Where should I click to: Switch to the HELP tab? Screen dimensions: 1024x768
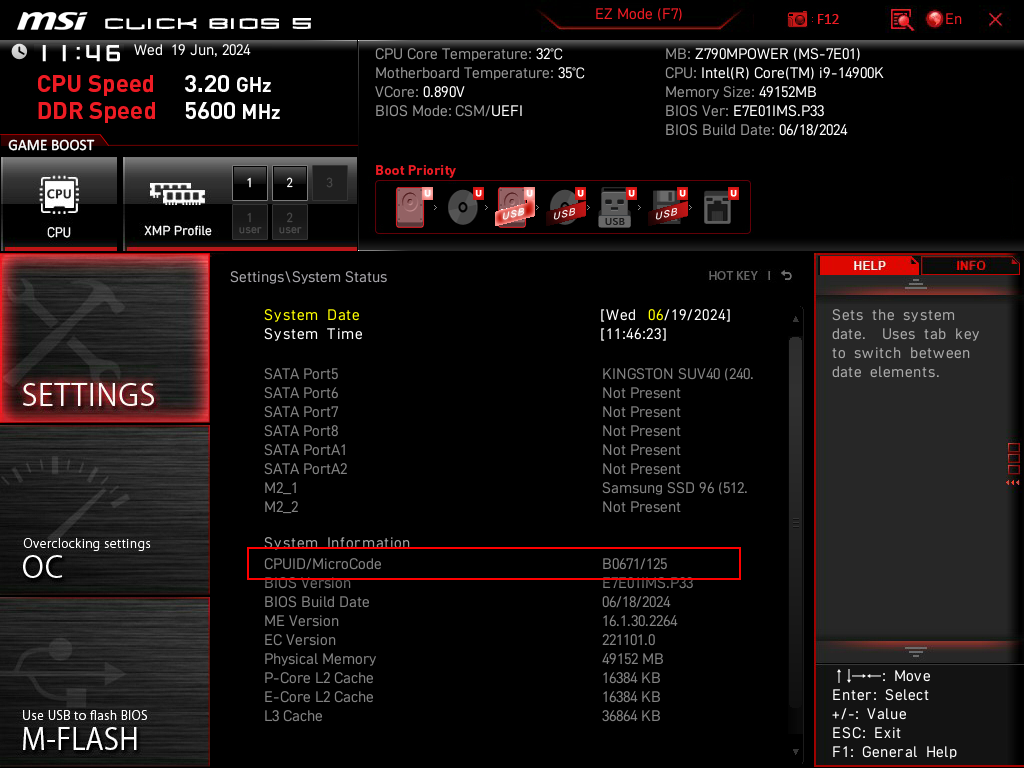click(x=869, y=265)
